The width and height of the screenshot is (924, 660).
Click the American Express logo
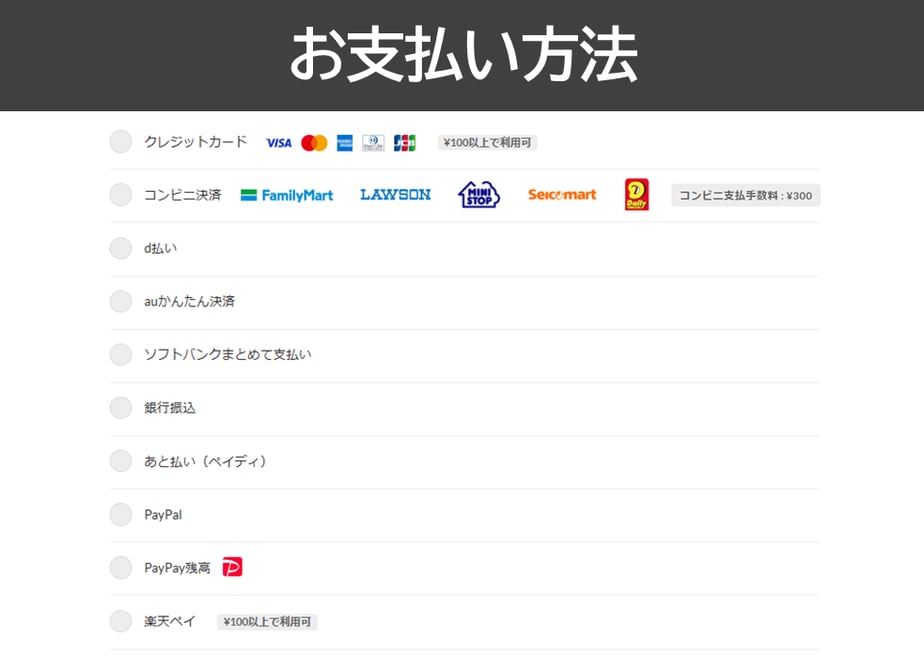345,143
